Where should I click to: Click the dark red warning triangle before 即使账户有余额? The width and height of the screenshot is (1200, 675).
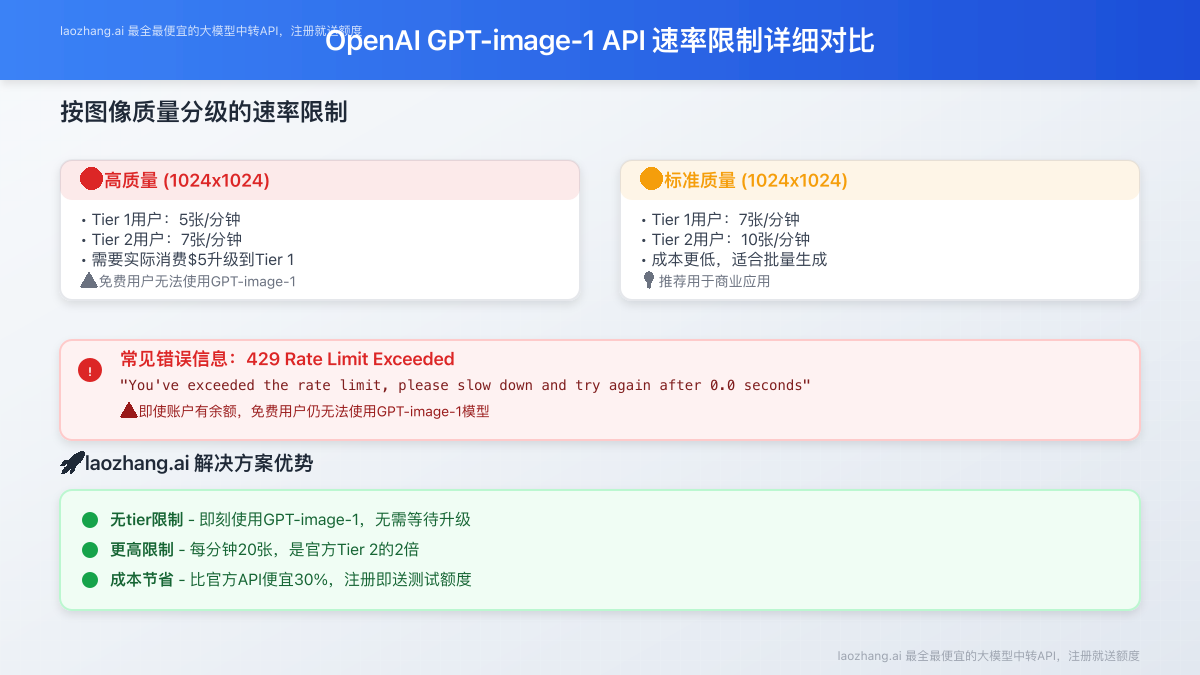[128, 410]
